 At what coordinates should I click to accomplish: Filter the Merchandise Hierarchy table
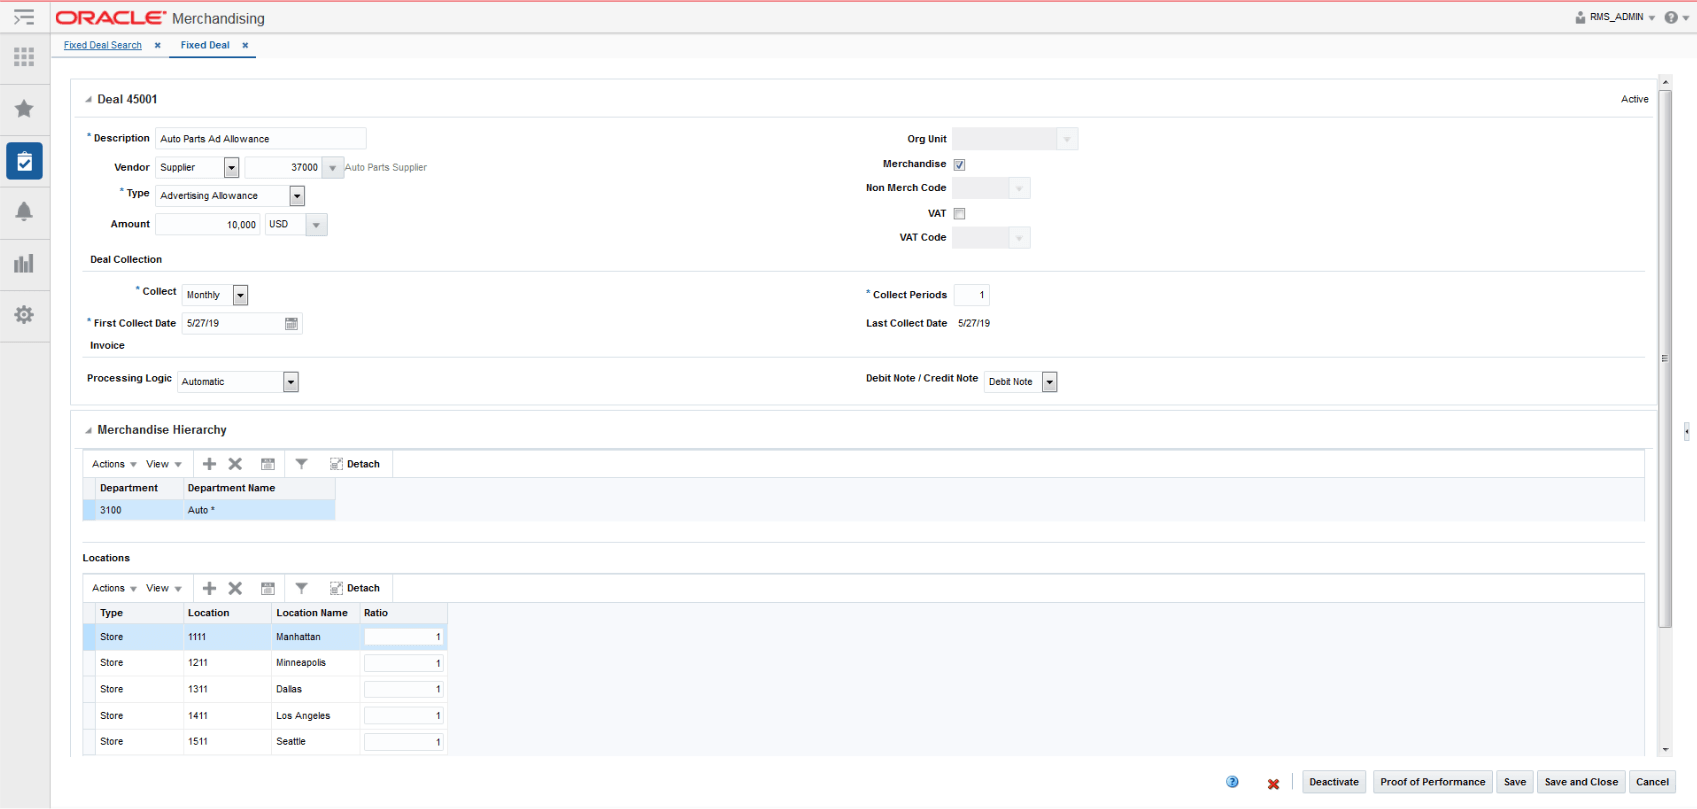301,464
